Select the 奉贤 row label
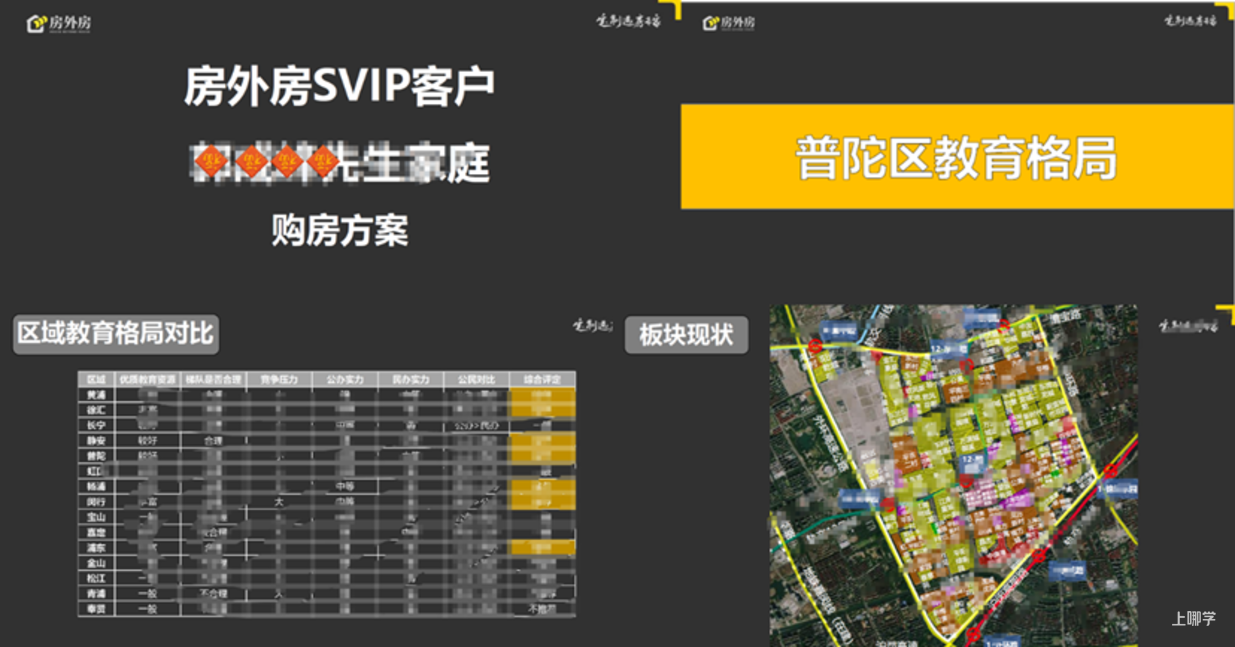The width and height of the screenshot is (1235, 647). pos(96,609)
